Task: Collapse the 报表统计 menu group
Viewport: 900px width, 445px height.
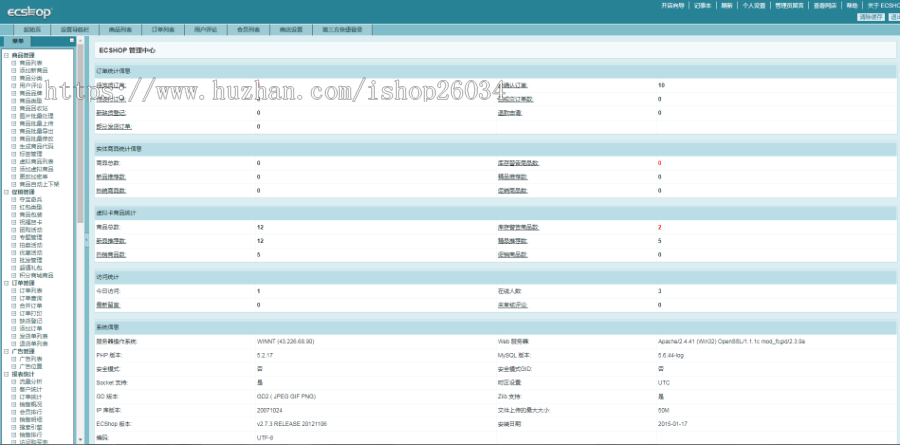Action: click(6, 374)
